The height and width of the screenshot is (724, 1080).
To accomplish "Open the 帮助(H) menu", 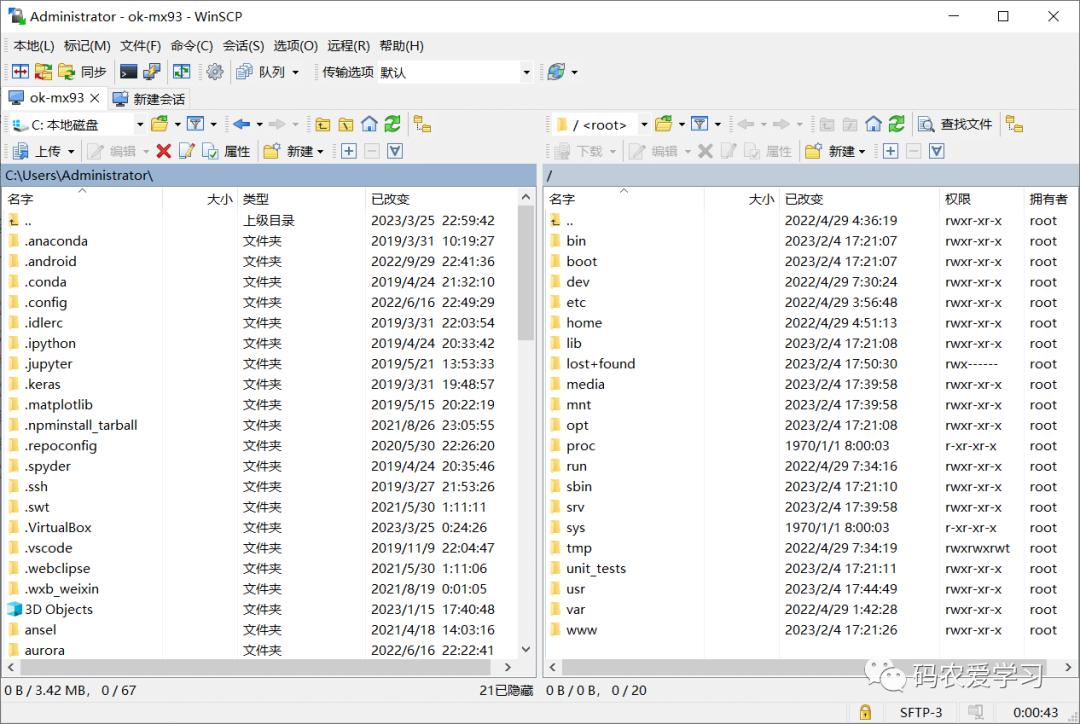I will coord(402,45).
